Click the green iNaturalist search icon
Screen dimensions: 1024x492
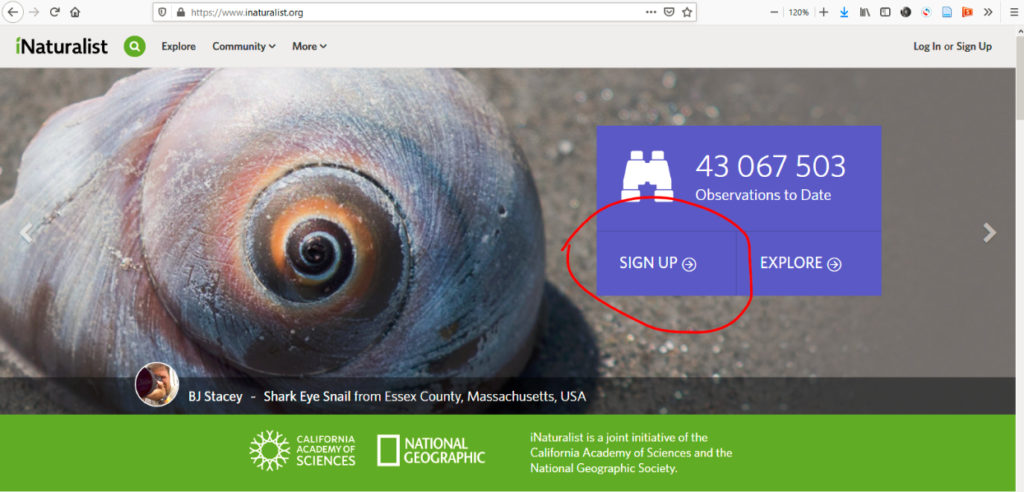pos(134,46)
